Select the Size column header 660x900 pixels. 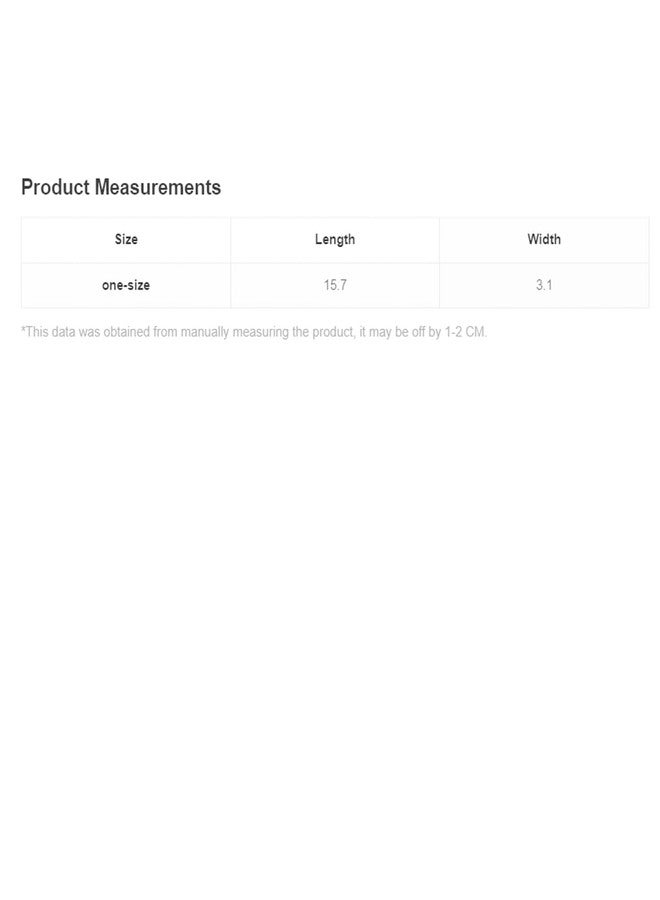(126, 240)
